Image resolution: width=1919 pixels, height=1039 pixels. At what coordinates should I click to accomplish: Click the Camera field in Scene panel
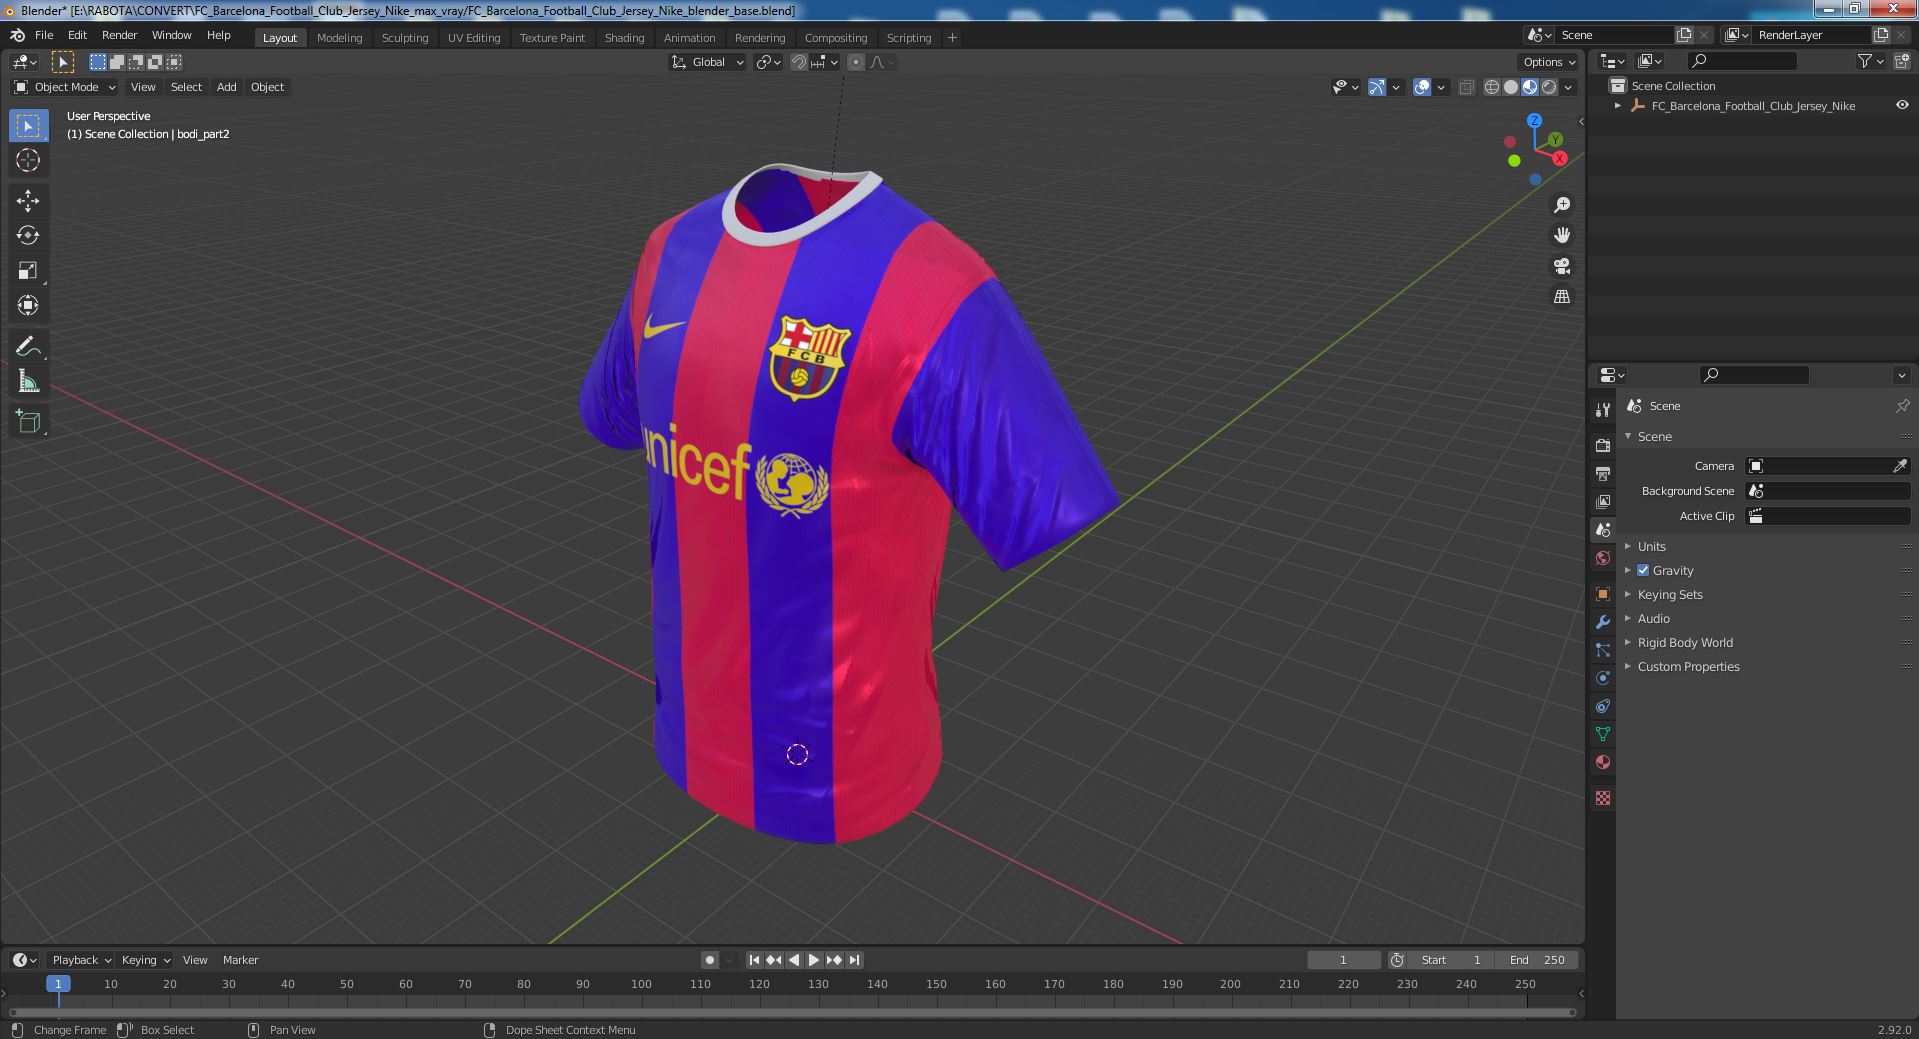1828,466
